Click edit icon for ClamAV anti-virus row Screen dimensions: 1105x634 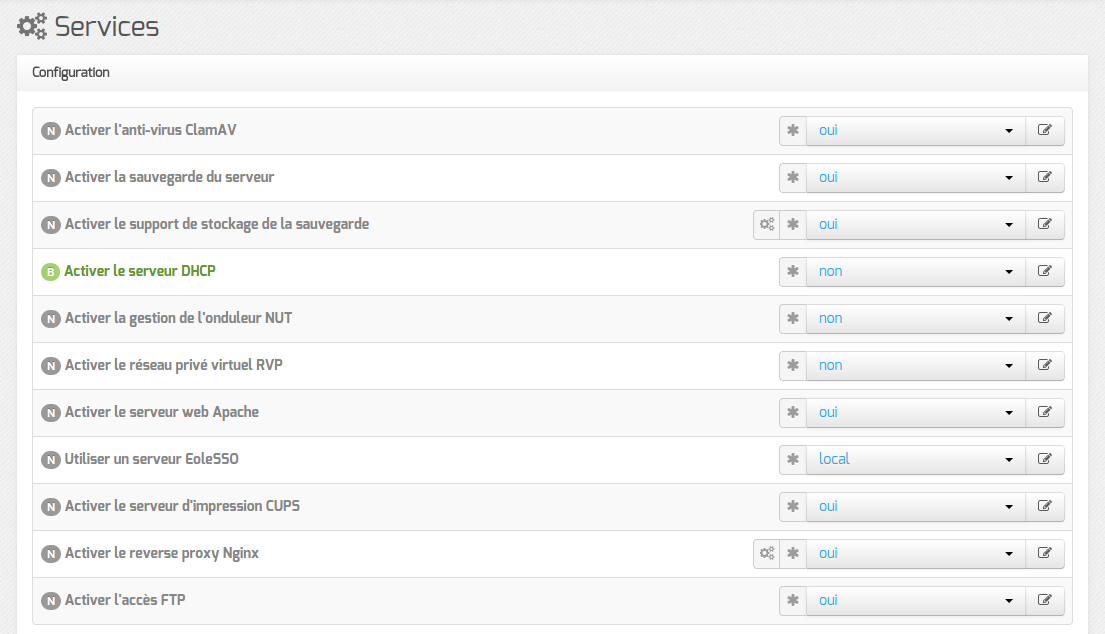(1044, 130)
